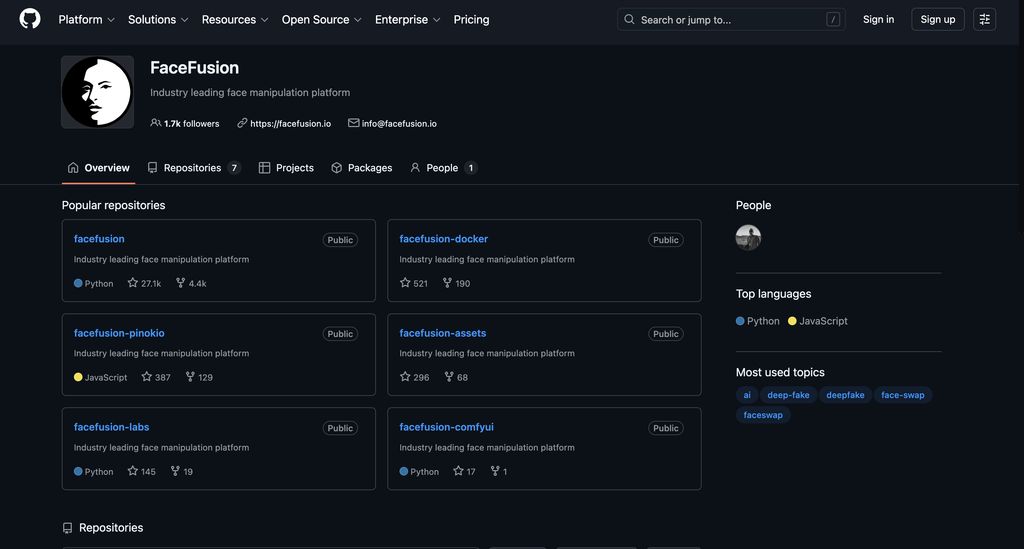The image size is (1024, 549).
Task: Click the followers people icon
Action: (x=155, y=123)
